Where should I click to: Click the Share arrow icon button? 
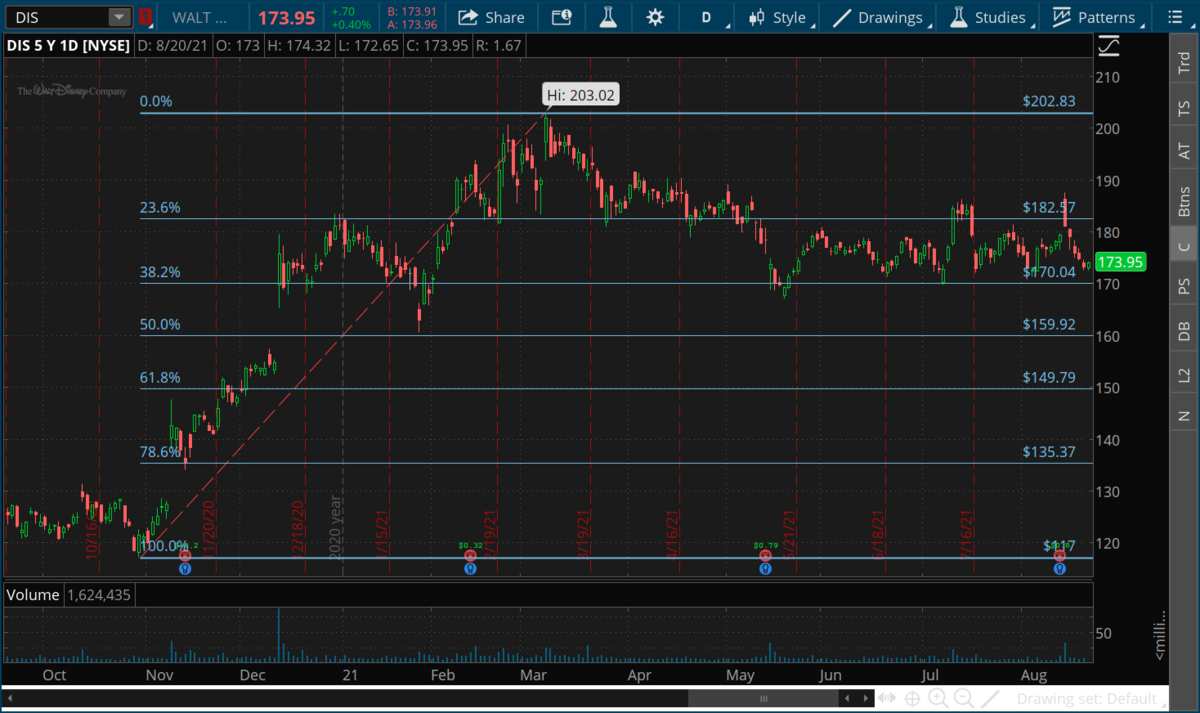[492, 17]
